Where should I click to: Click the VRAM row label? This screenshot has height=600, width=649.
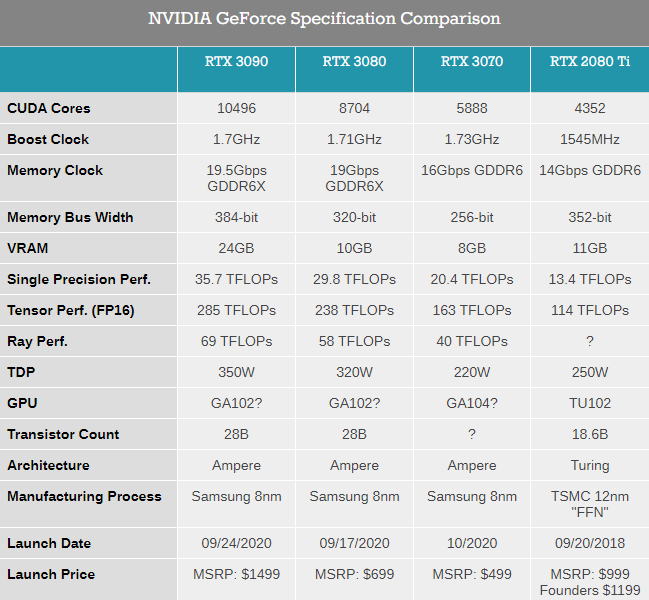pos(28,248)
